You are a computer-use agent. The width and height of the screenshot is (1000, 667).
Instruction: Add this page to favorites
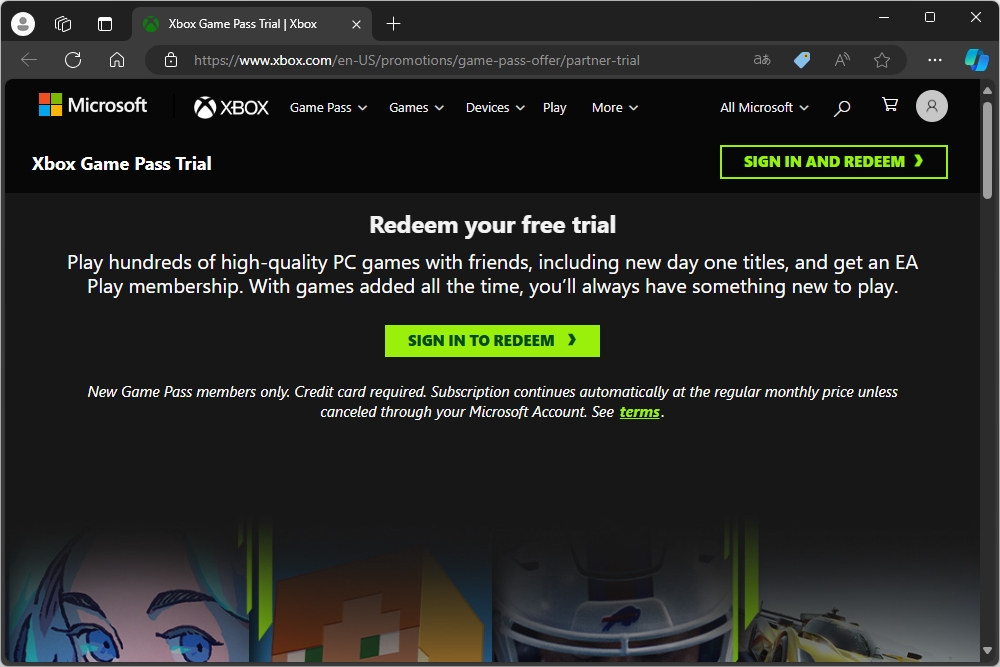click(882, 60)
